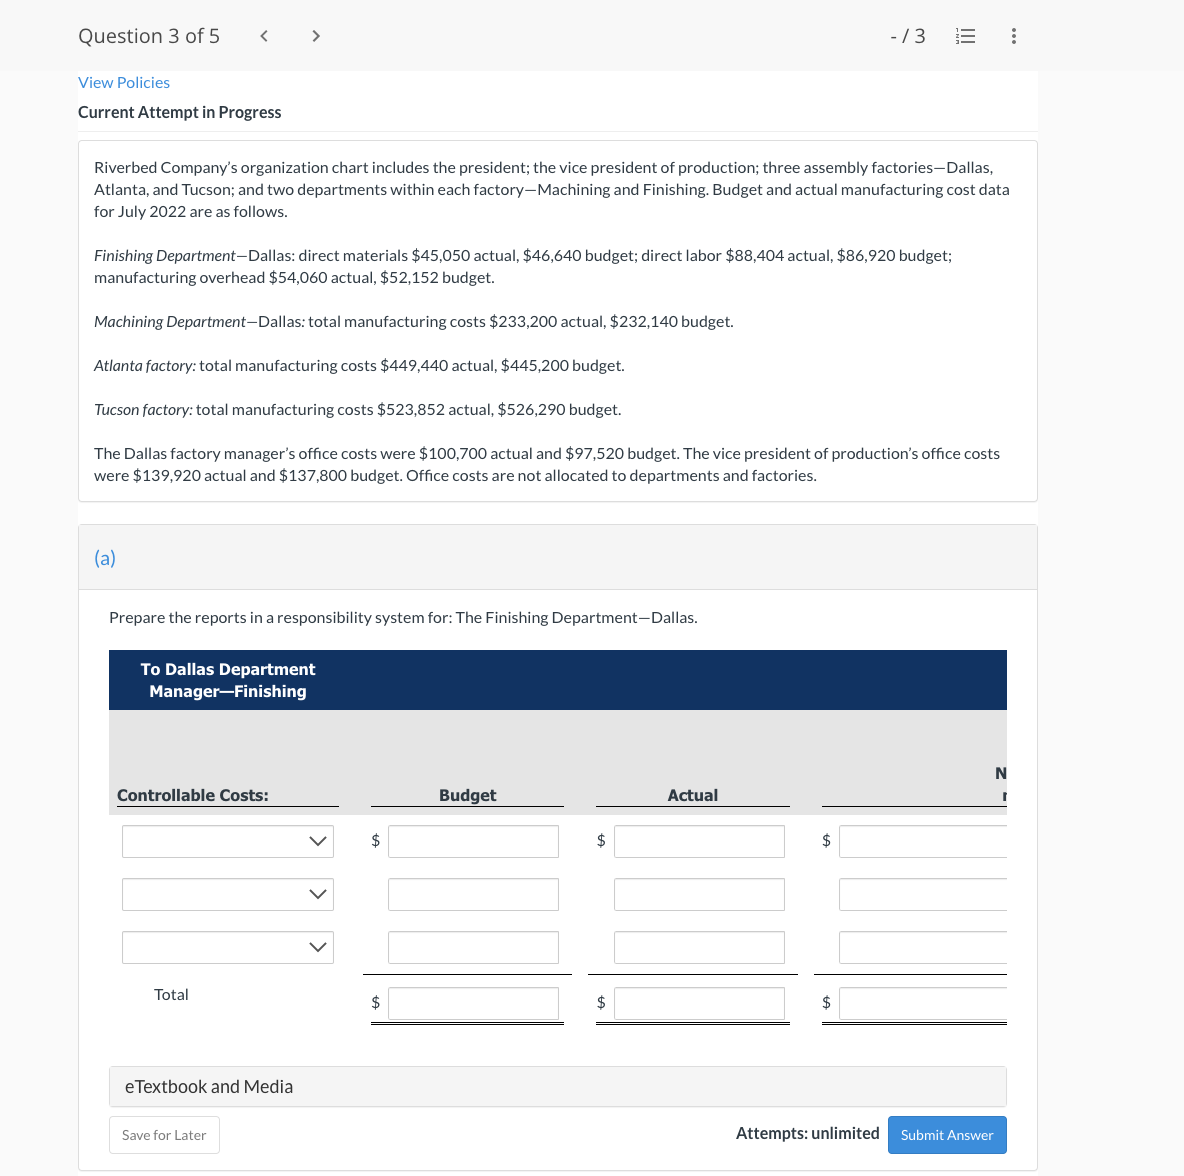Click the second row Budget field
This screenshot has height=1176, width=1184.
pyautogui.click(x=472, y=894)
